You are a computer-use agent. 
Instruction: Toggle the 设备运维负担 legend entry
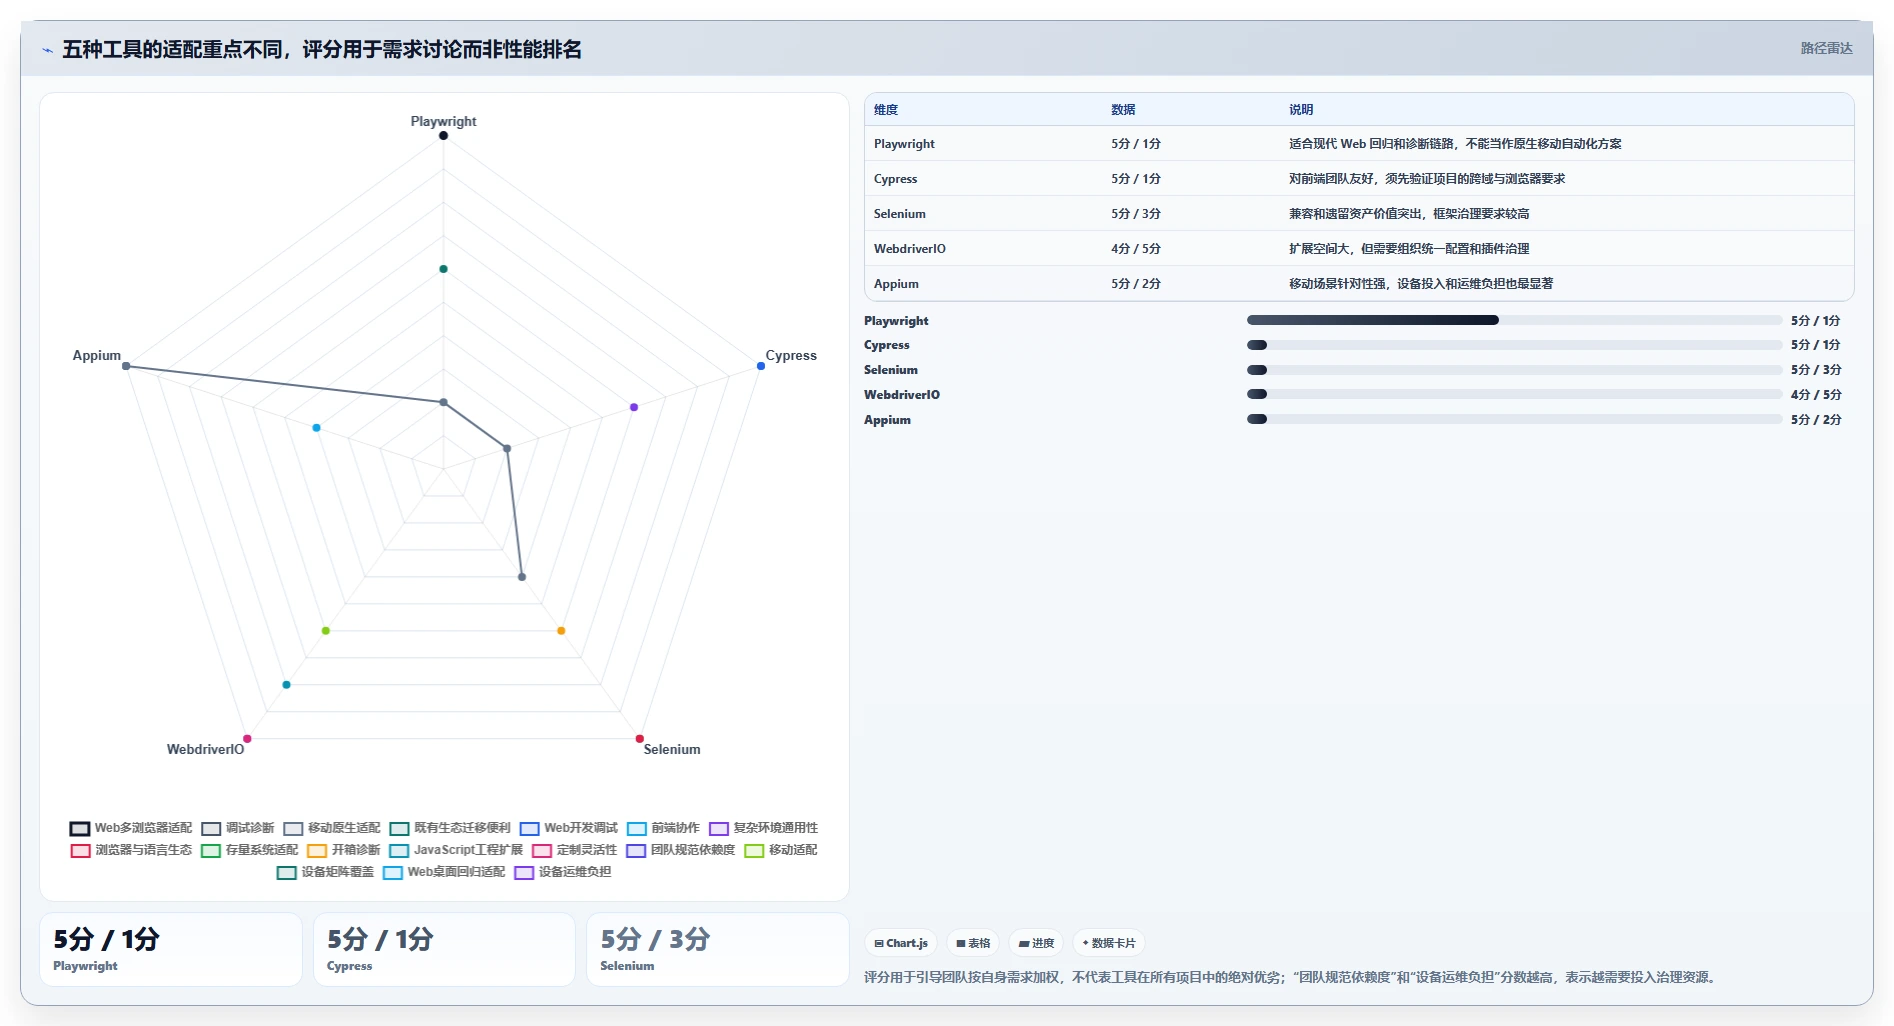point(563,872)
